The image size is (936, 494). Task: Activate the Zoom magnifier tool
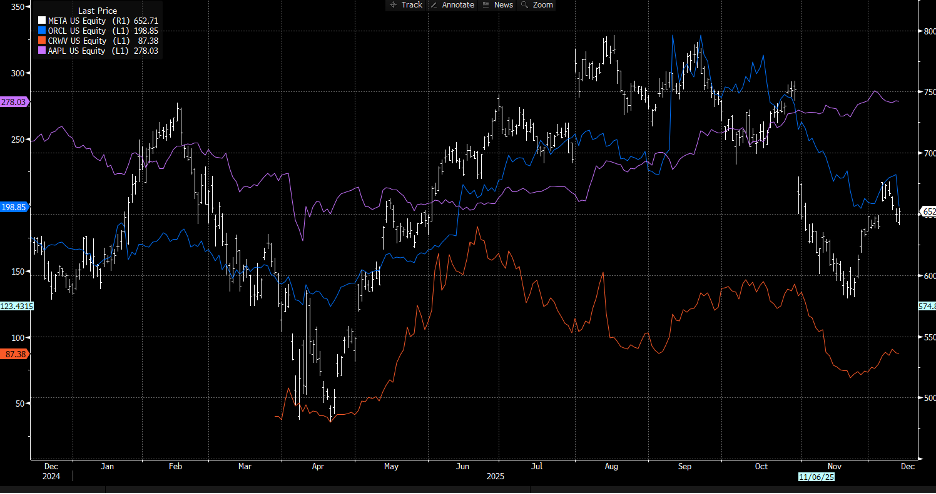tap(537, 5)
